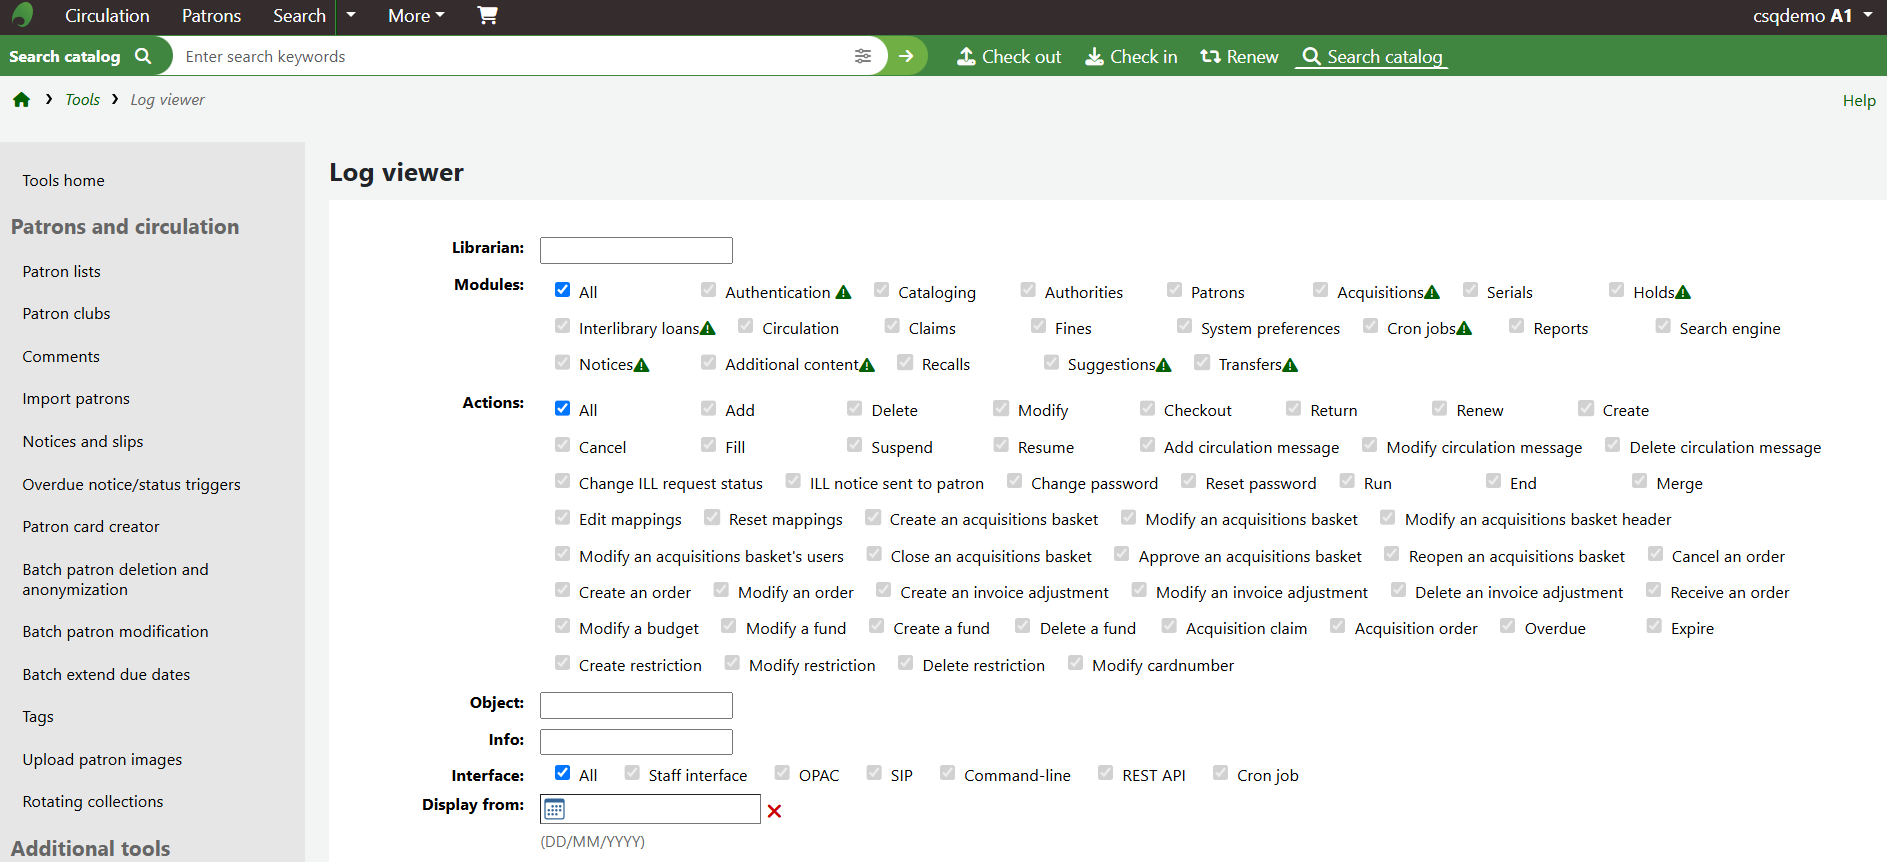
Task: Open the Circulation menu
Action: click(x=107, y=15)
